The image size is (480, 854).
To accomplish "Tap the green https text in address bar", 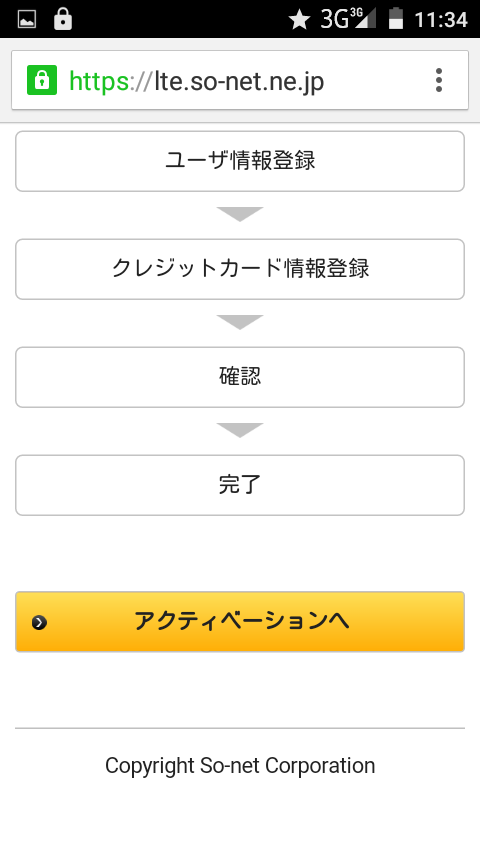I will (100, 82).
